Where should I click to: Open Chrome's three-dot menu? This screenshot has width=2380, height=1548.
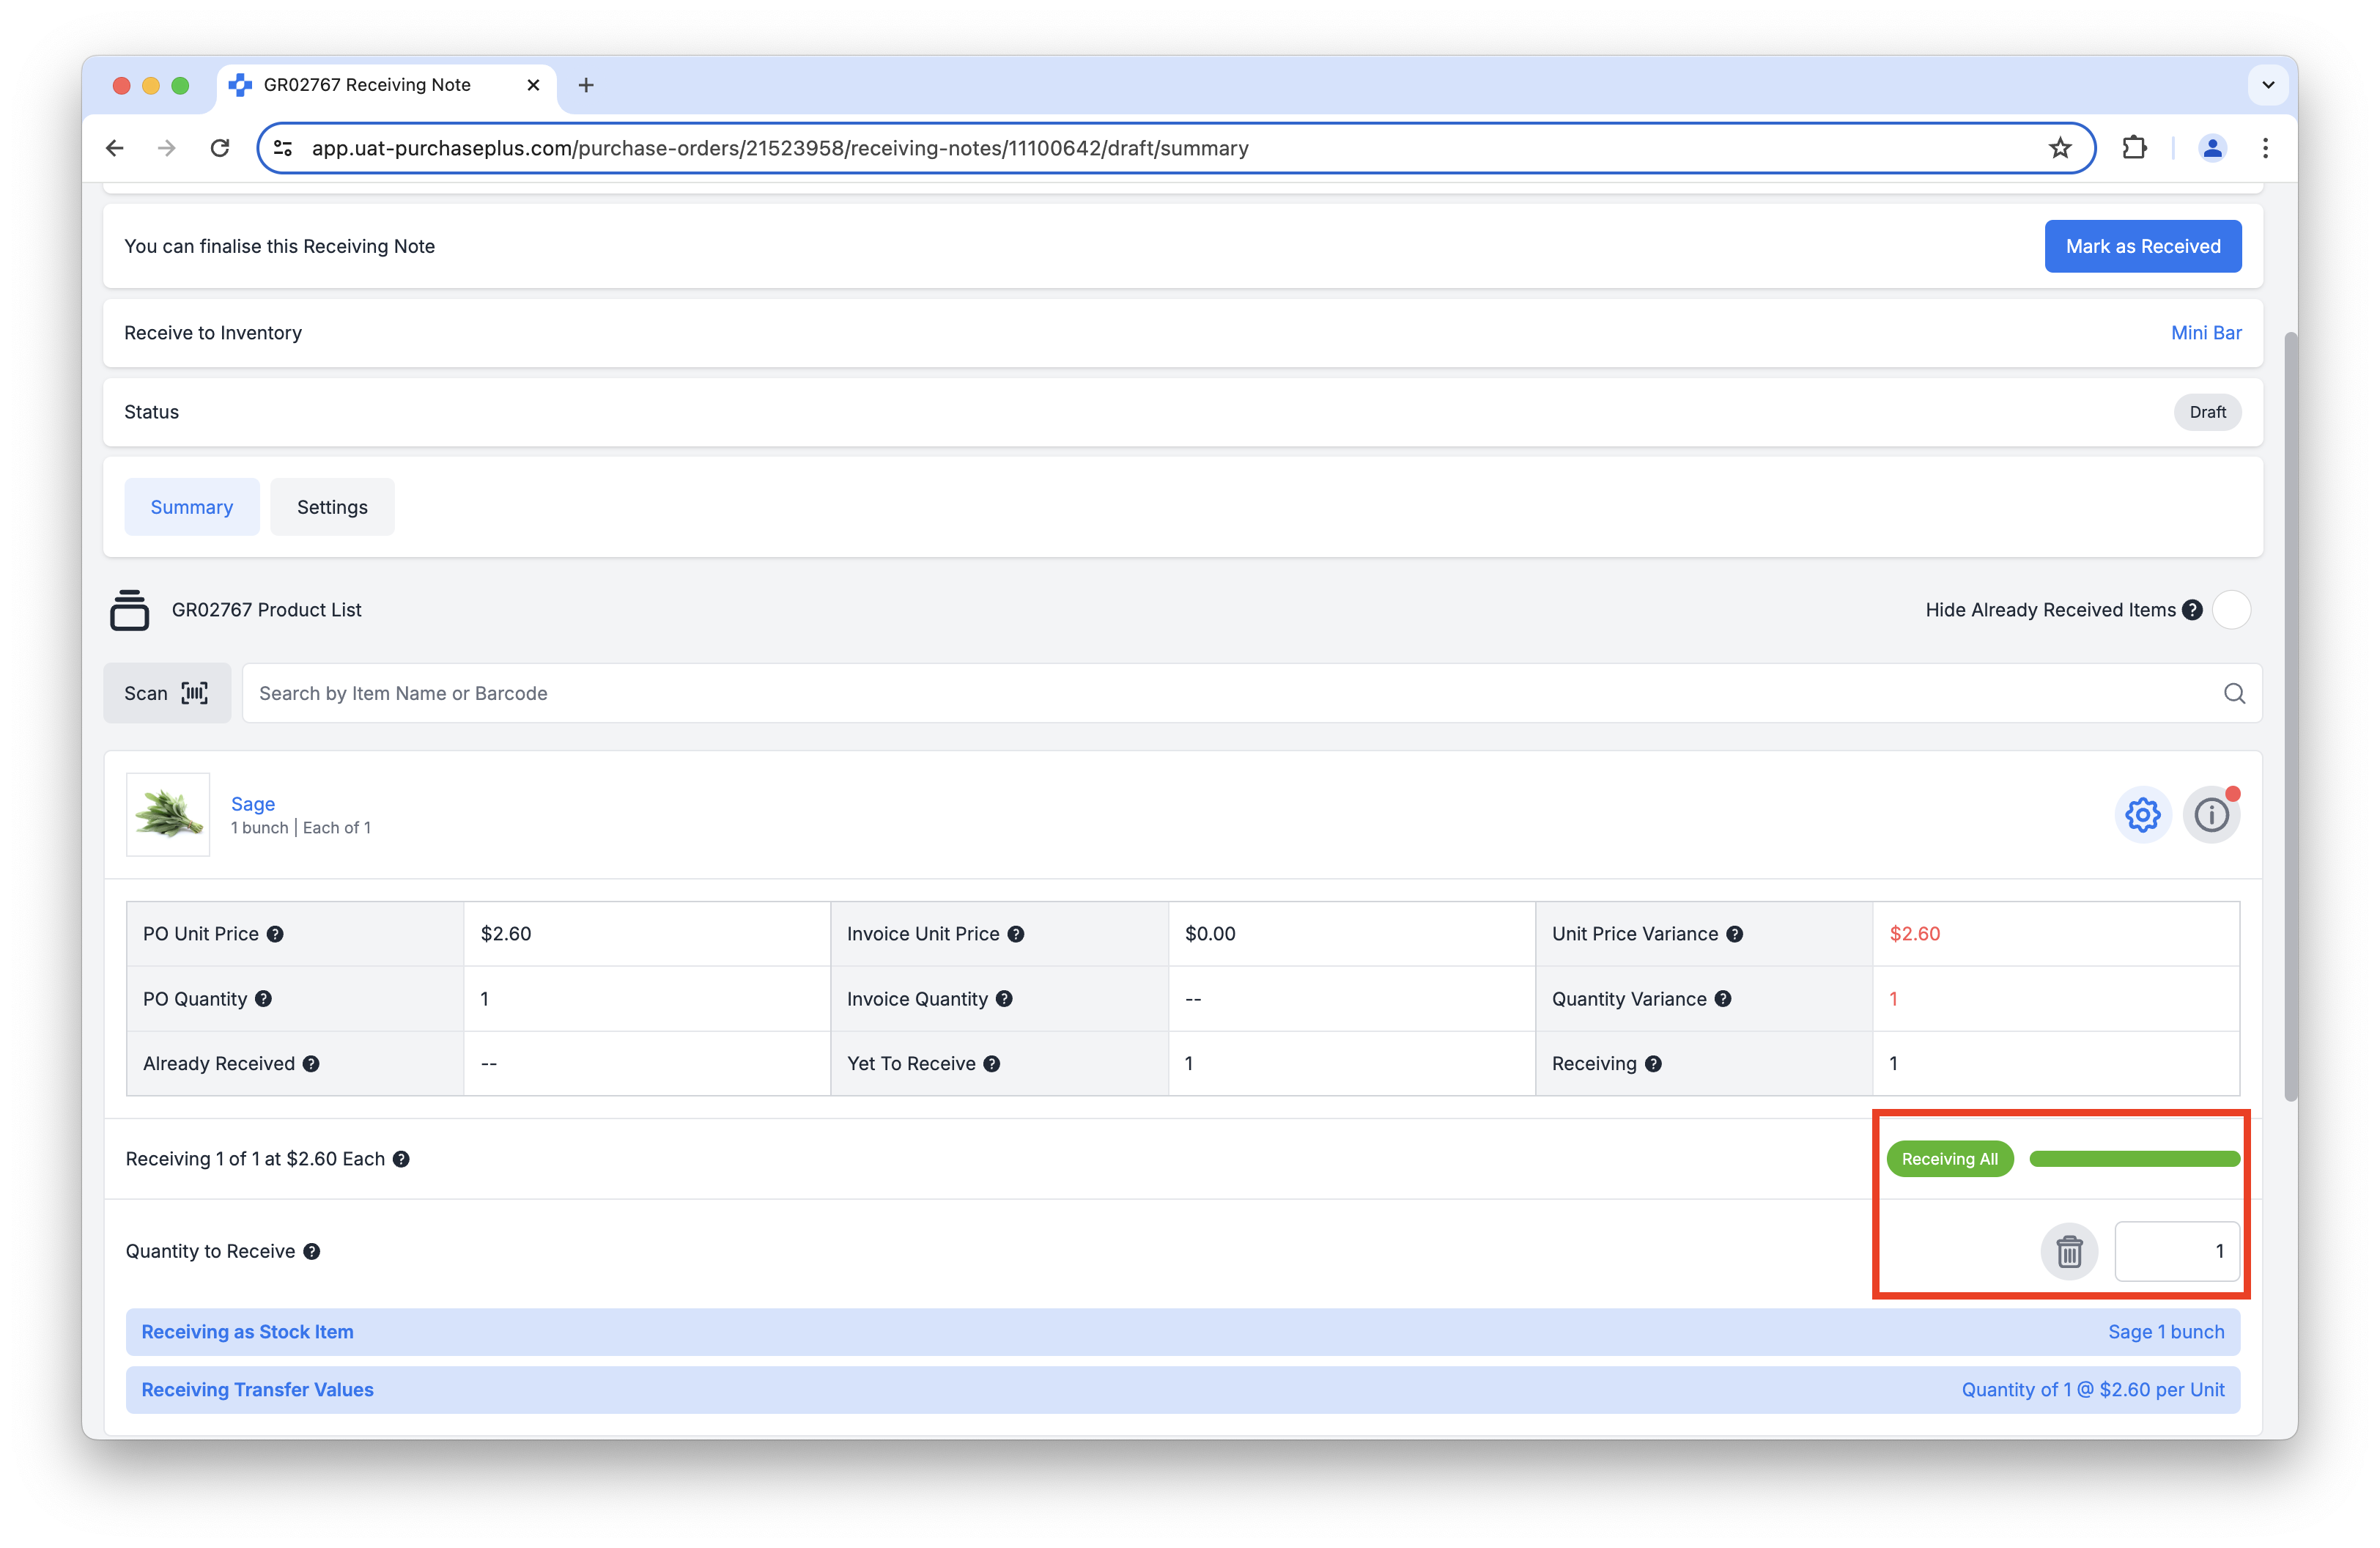pos(2265,148)
